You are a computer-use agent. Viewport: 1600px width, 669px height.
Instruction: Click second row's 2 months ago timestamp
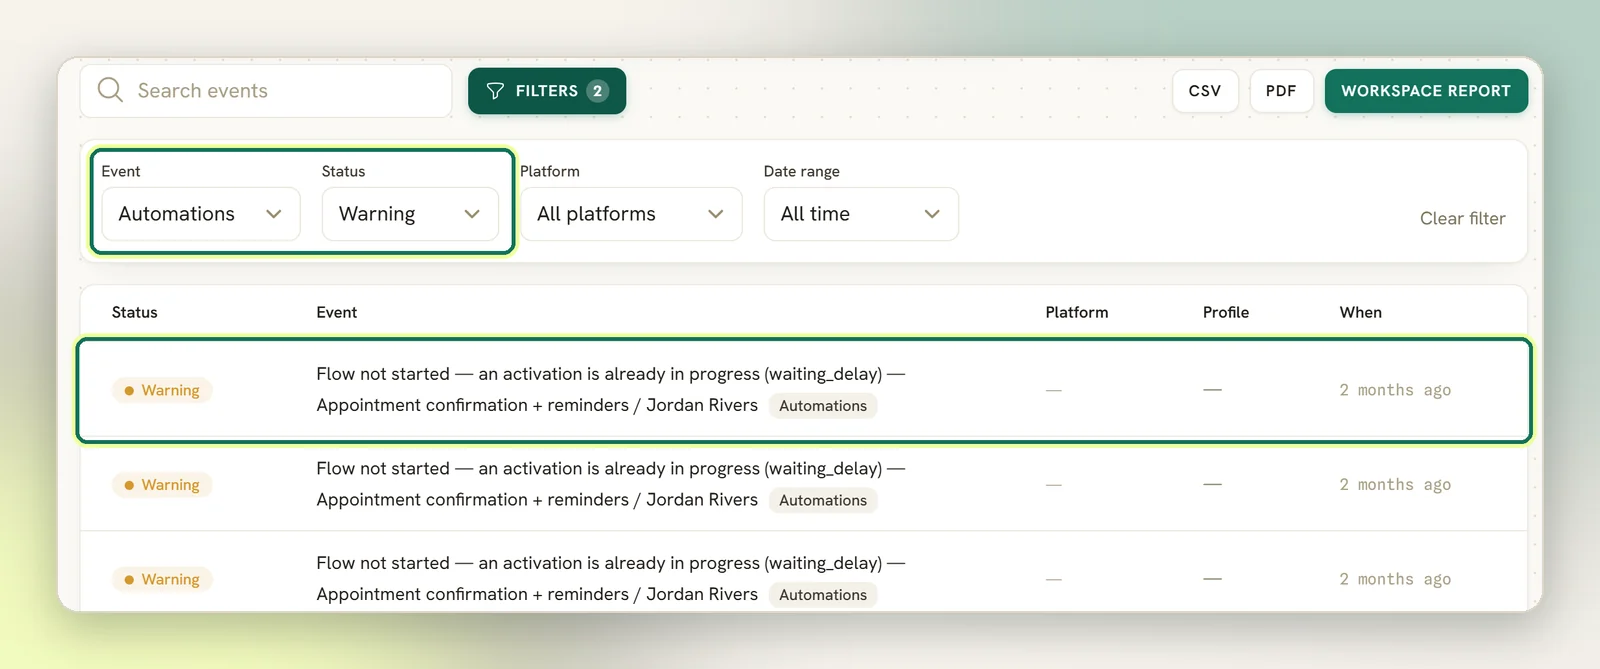click(x=1395, y=485)
